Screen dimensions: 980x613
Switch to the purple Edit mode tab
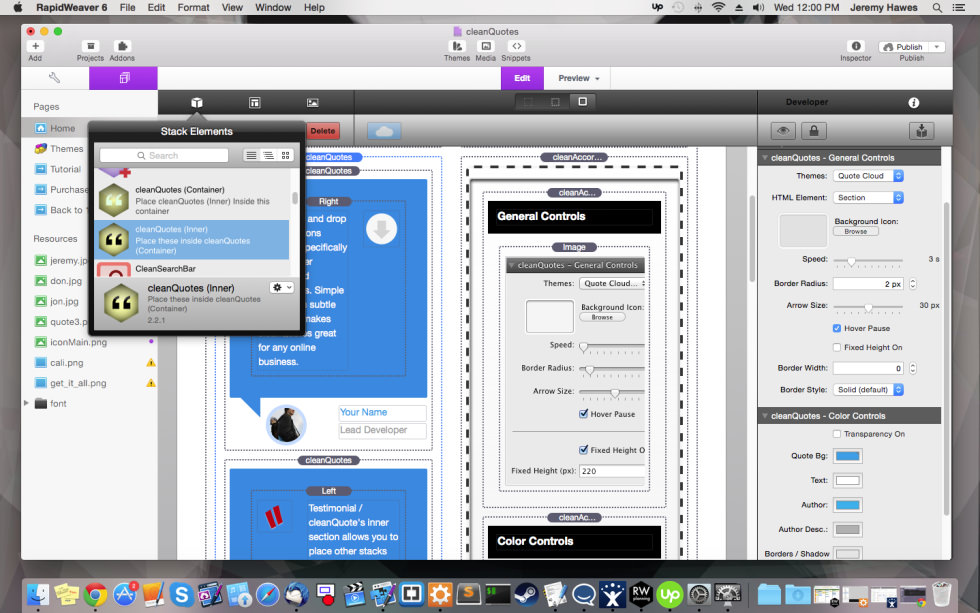[522, 78]
